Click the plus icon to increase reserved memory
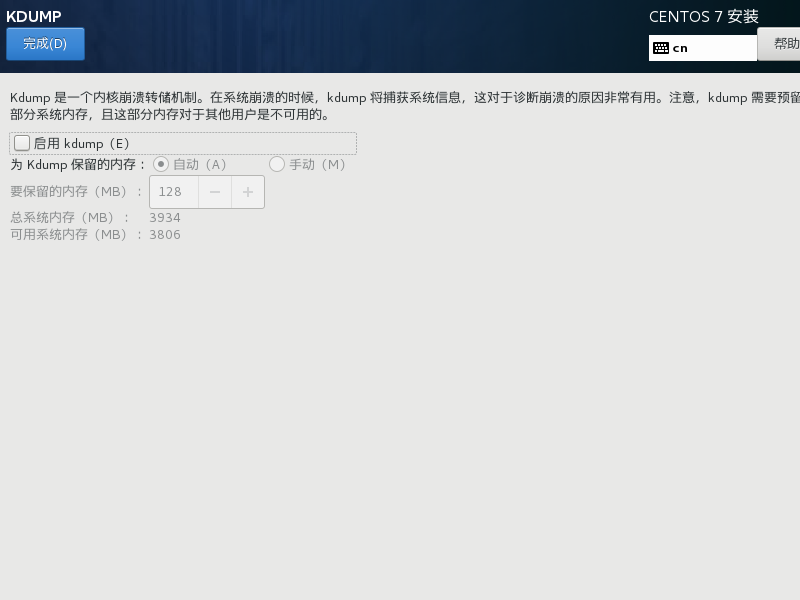800x600 pixels. pos(248,192)
